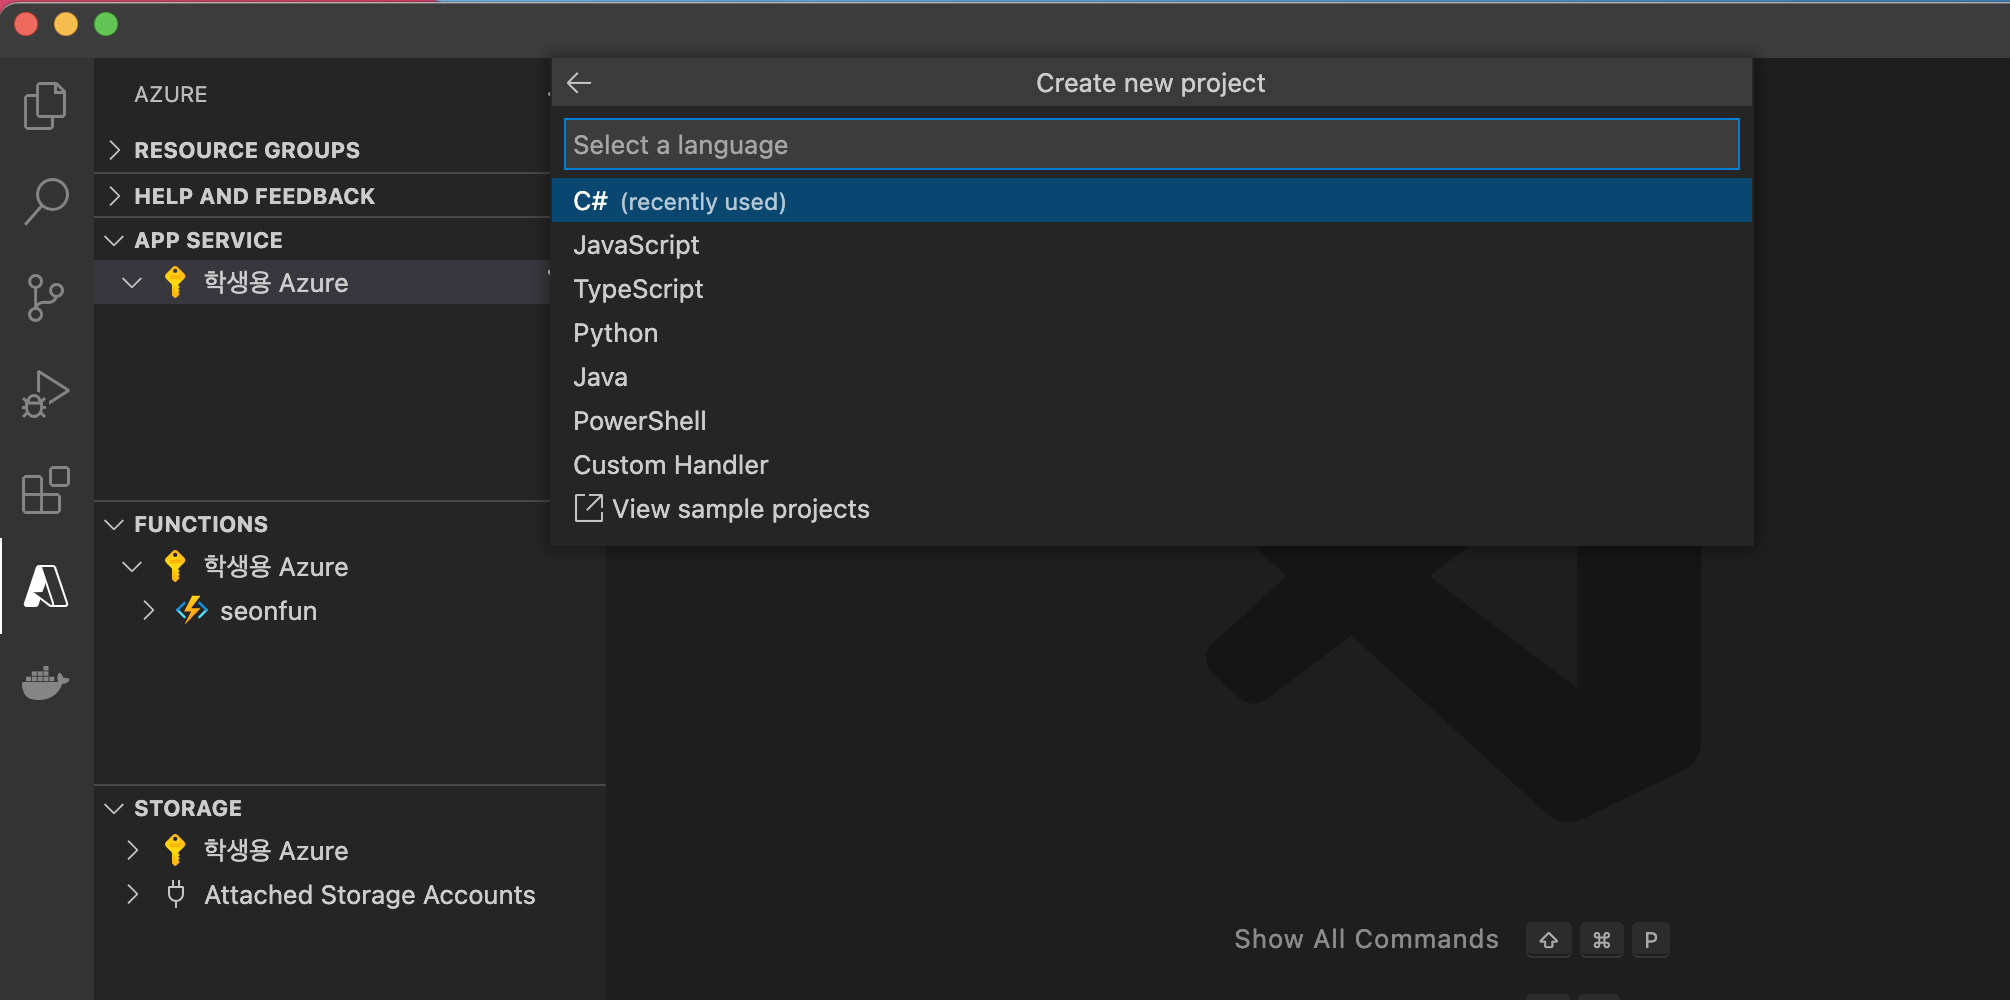This screenshot has width=2010, height=1000.
Task: Select the Azure icon in activity bar
Action: coord(46,586)
